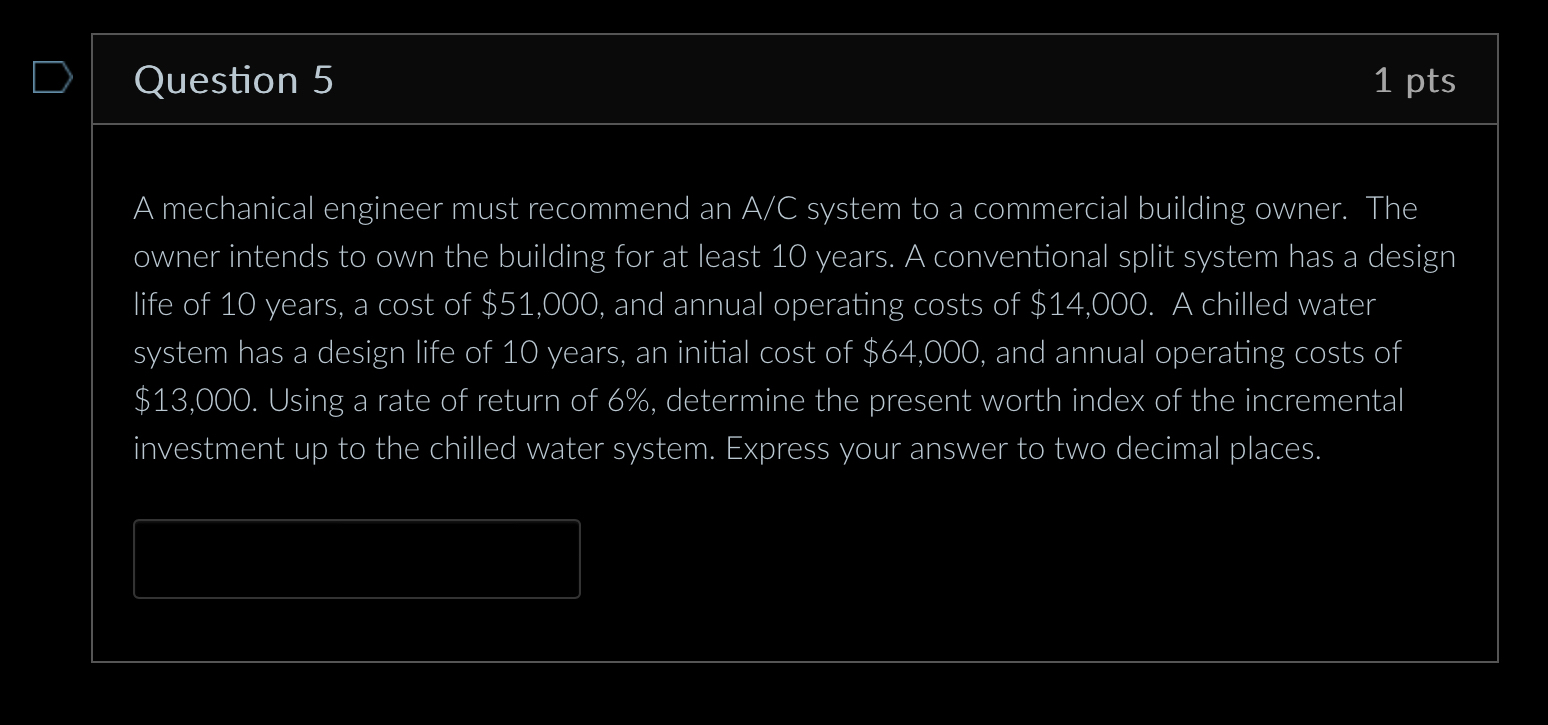Screen dimensions: 1548x725
Task: Place cursor in the answer input field
Action: click(x=356, y=558)
